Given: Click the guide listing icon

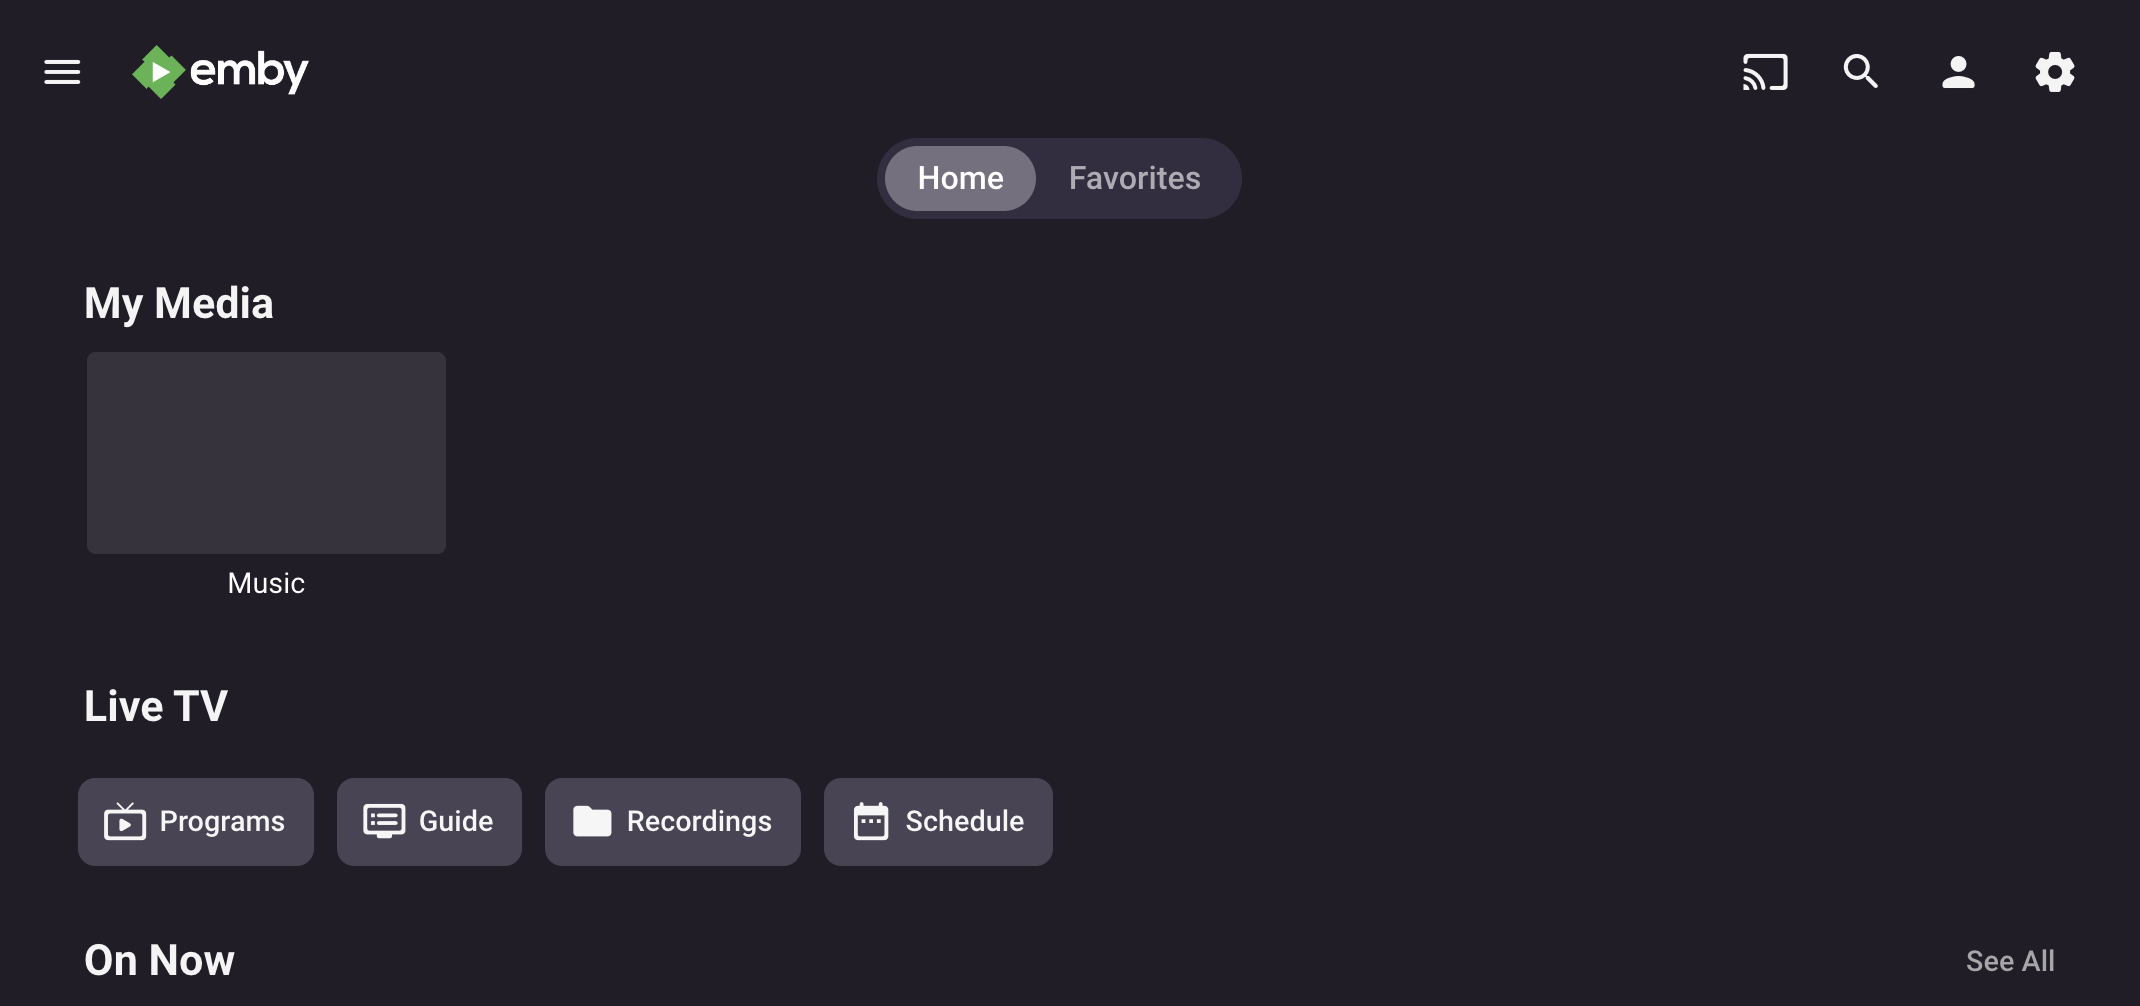Looking at the screenshot, I should click(384, 822).
